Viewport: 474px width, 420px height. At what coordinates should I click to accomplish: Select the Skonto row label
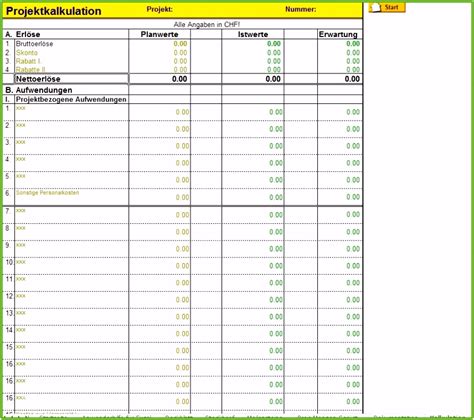point(27,53)
